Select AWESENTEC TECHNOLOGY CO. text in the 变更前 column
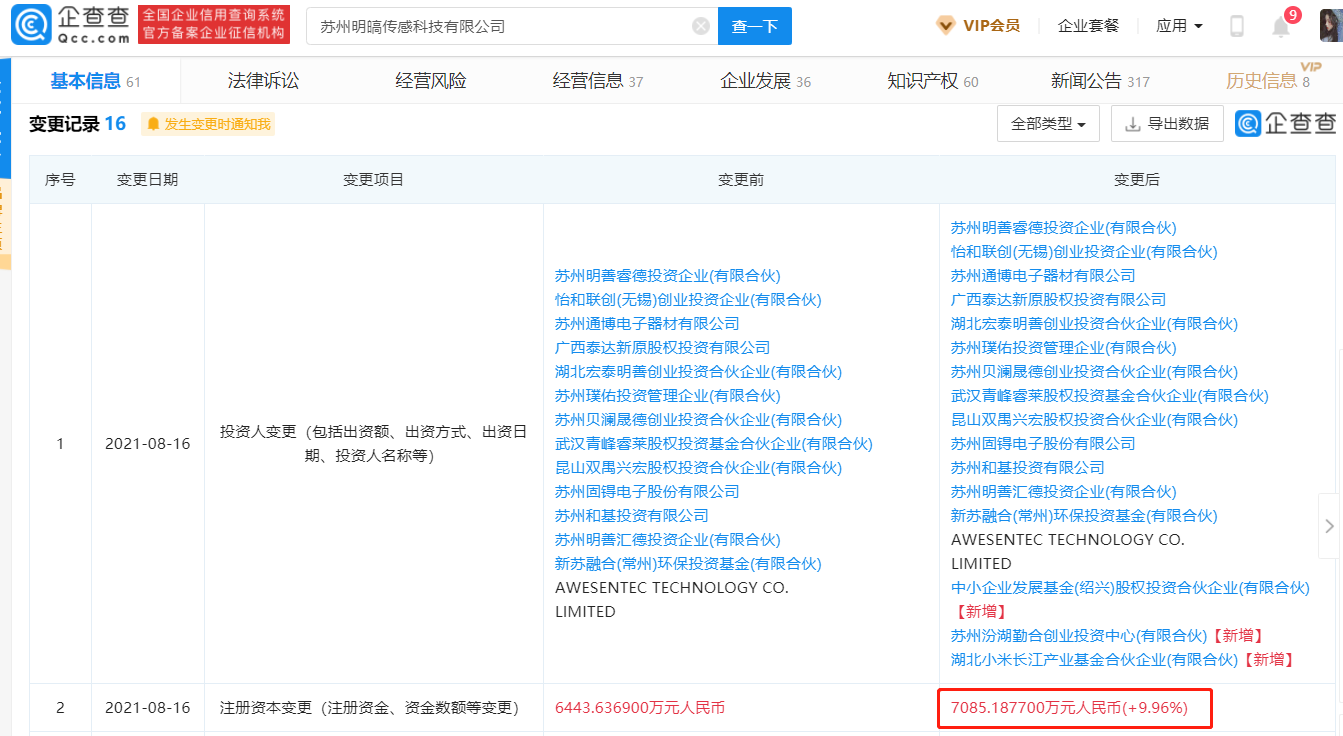This screenshot has height=736, width=1343. 671,588
